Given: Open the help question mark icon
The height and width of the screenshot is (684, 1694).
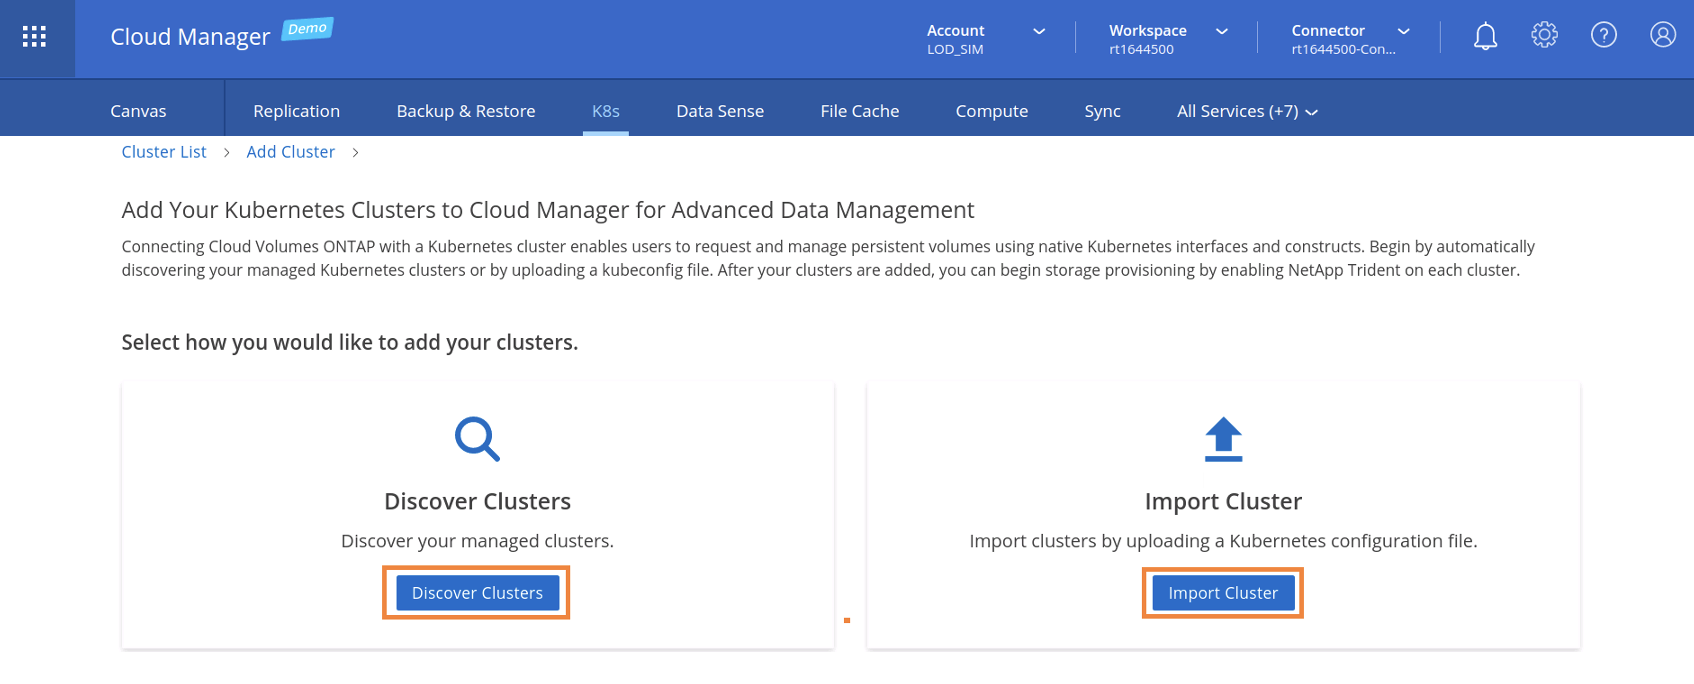Looking at the screenshot, I should pos(1603,35).
